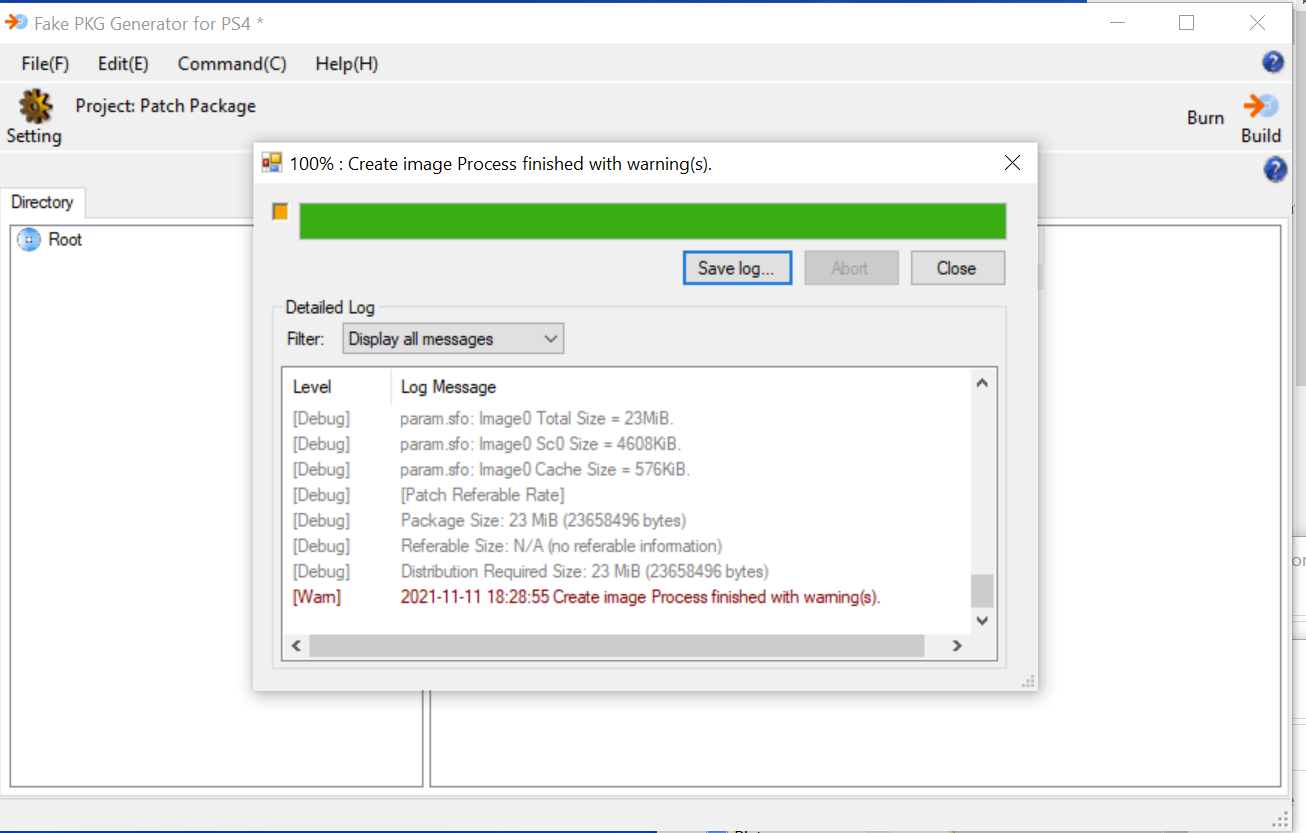1306x833 pixels.
Task: Open the help icon beside menu bar
Action: pyautogui.click(x=1273, y=62)
